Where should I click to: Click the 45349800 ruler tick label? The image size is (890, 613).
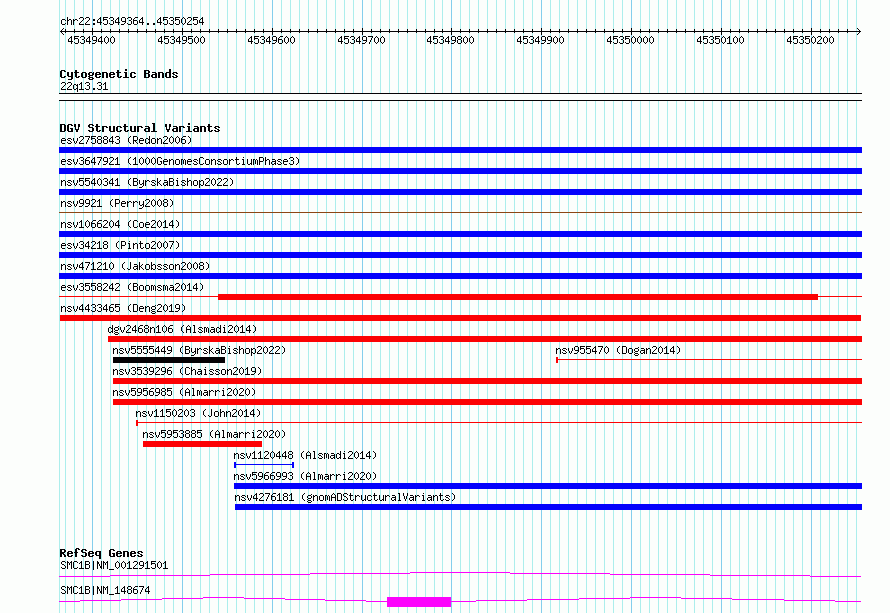tap(450, 40)
